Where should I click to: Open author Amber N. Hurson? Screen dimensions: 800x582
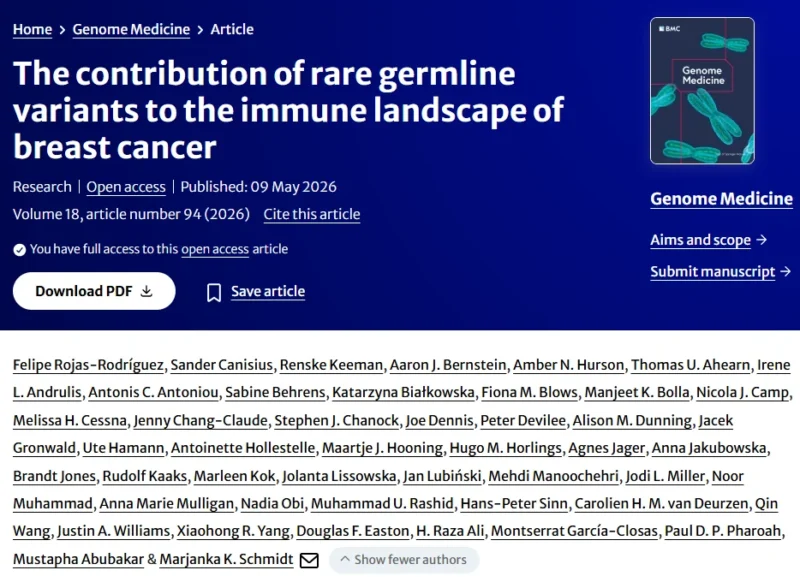[x=568, y=365]
